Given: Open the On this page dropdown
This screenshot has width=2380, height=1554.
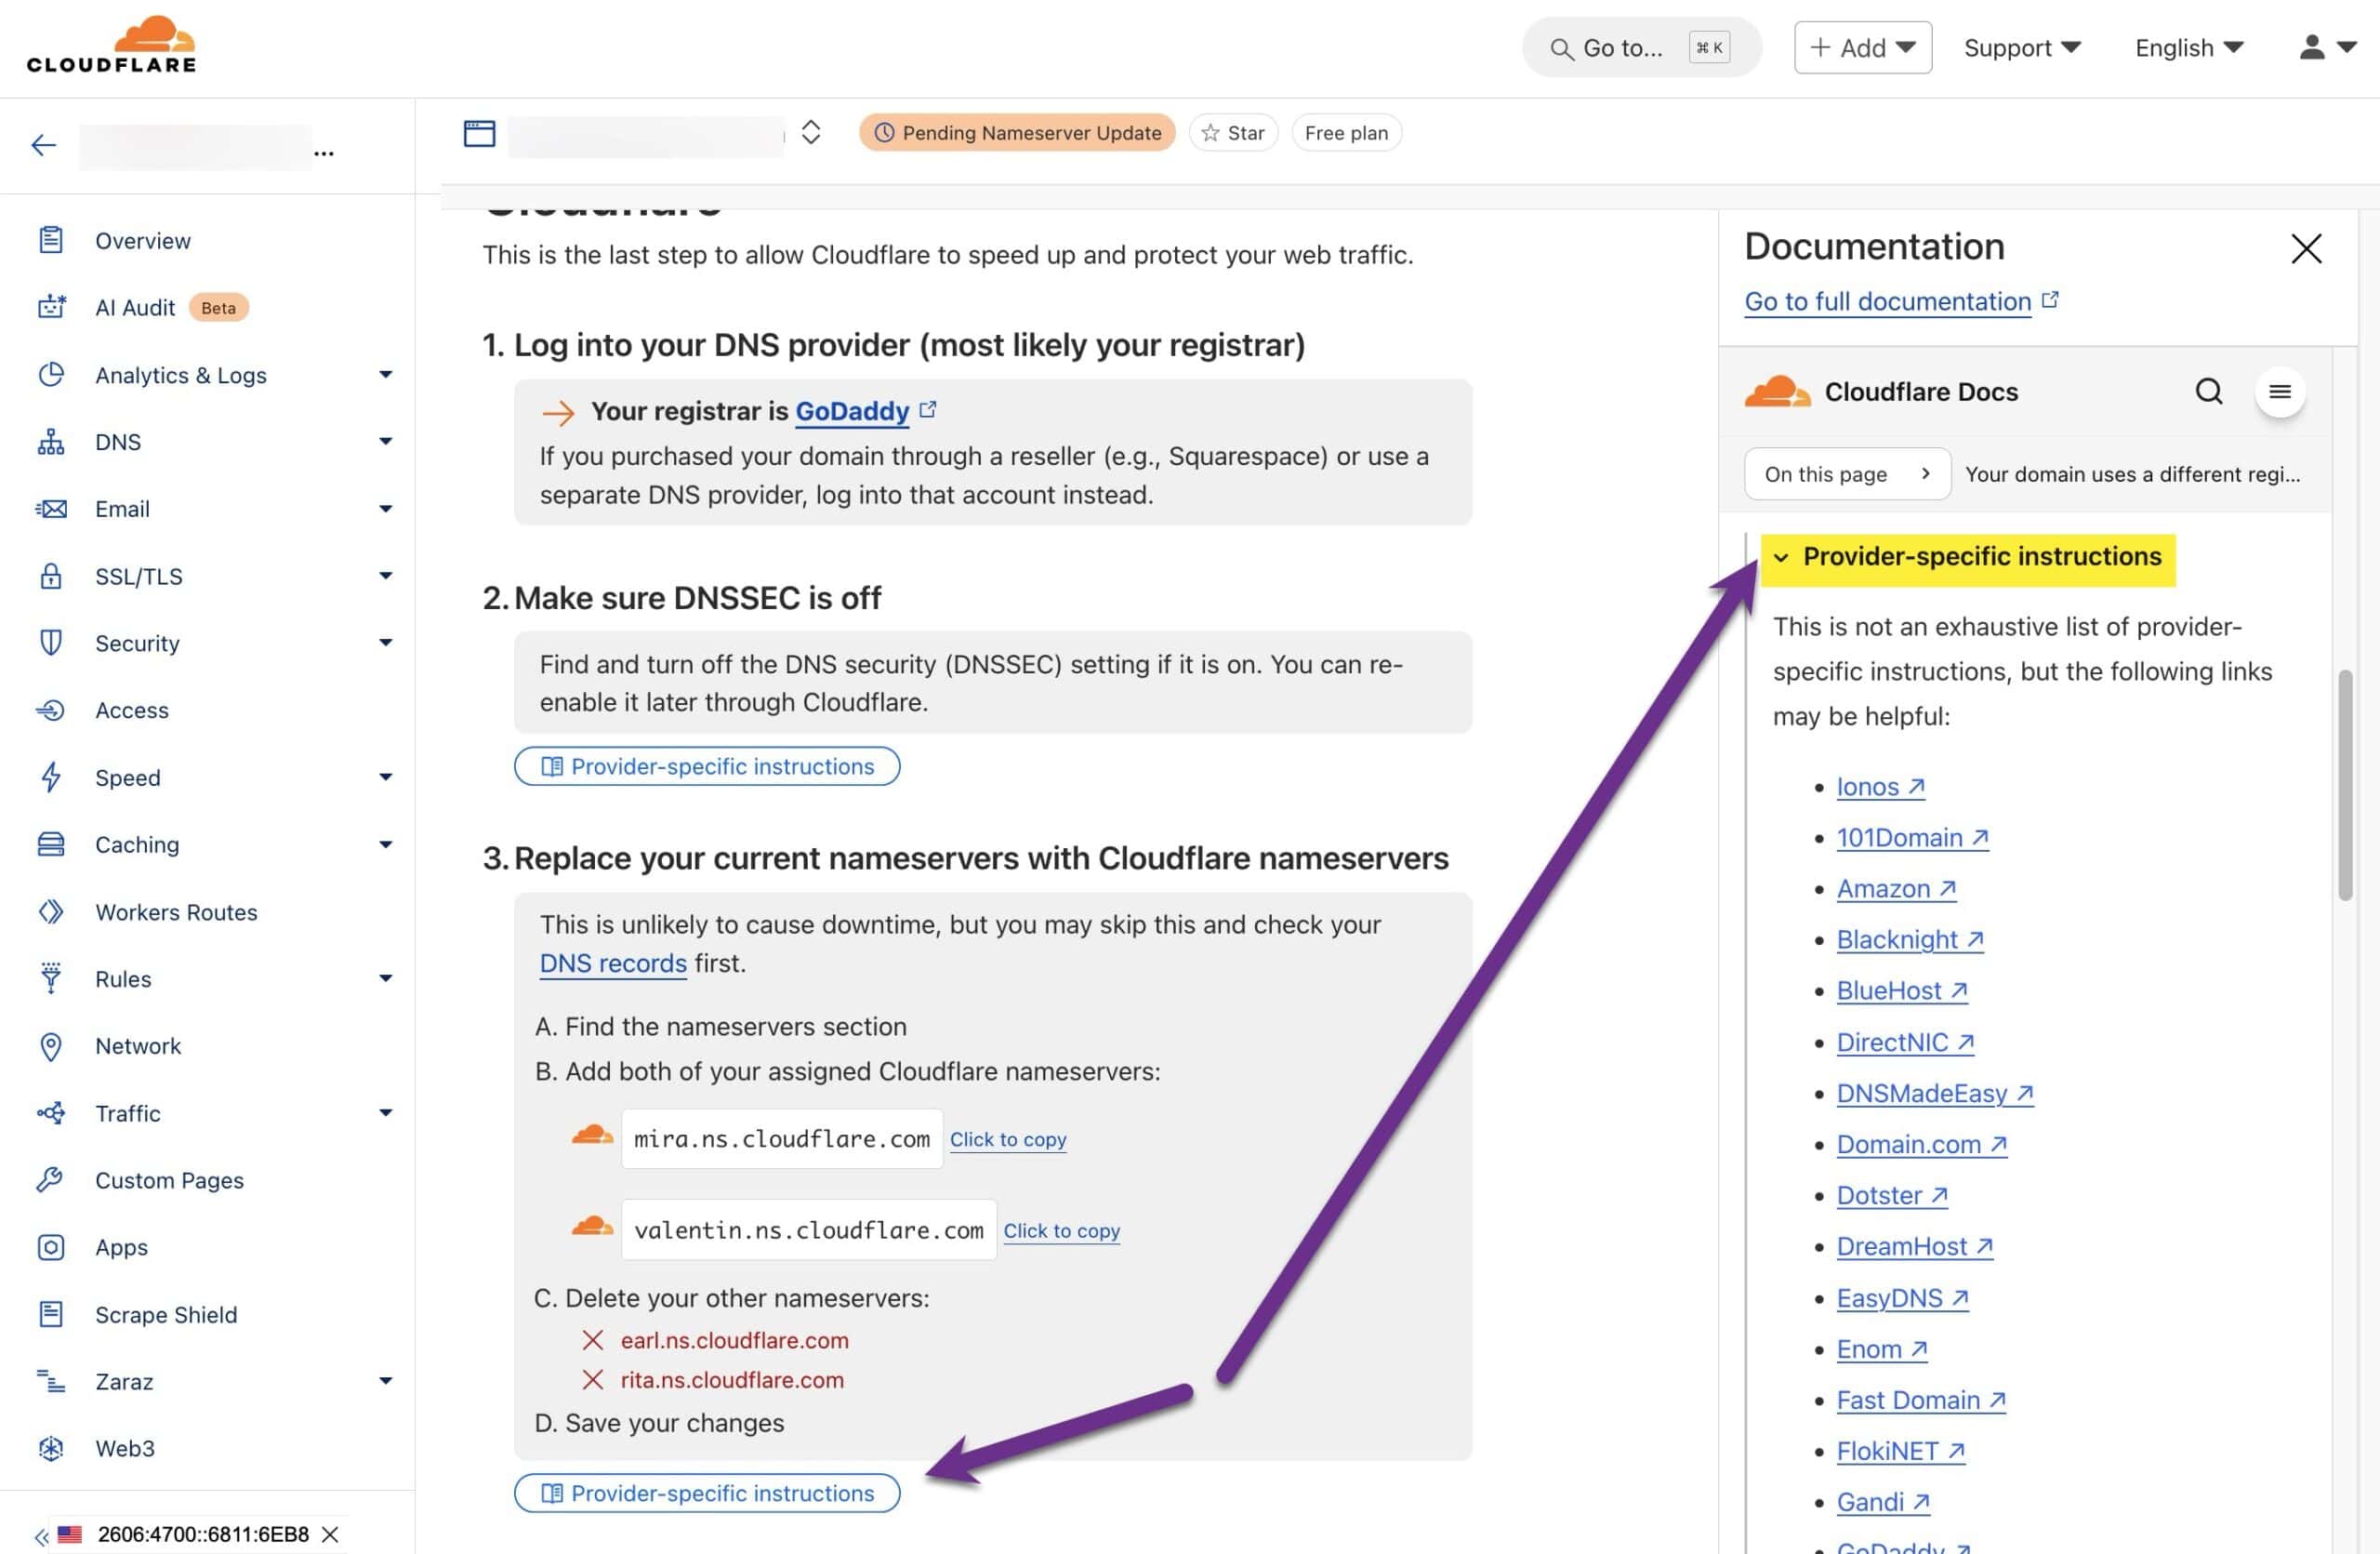Looking at the screenshot, I should (1847, 474).
